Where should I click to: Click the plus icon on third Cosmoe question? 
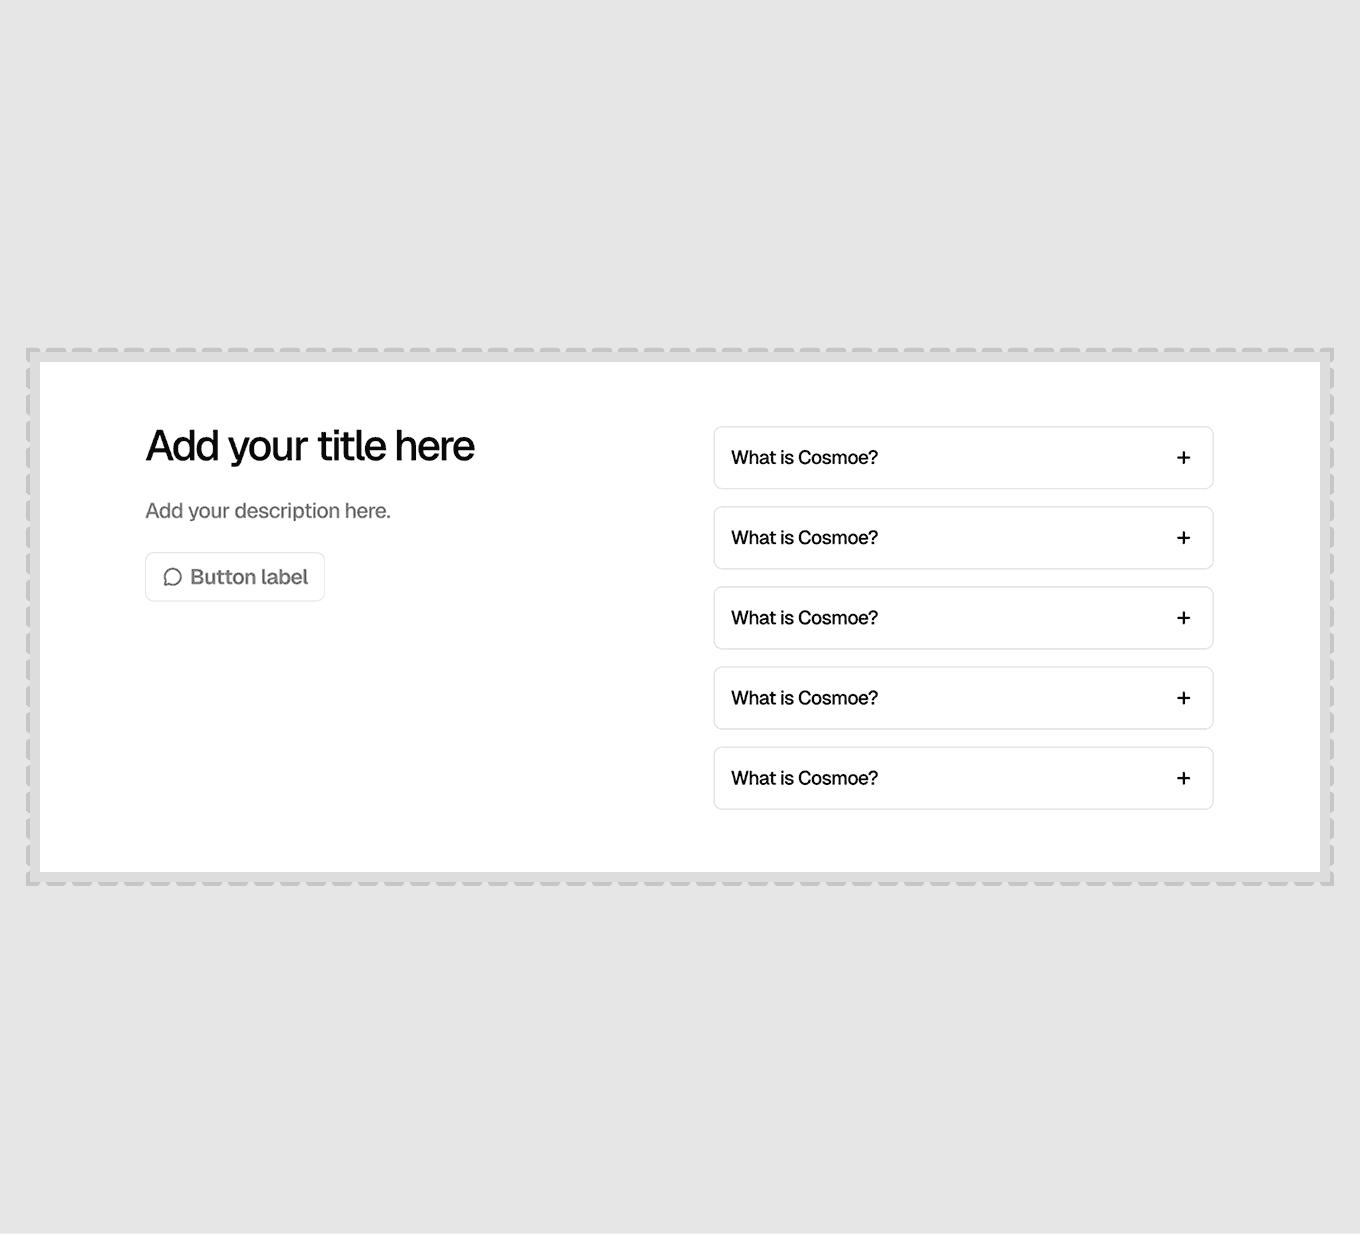tap(1183, 618)
